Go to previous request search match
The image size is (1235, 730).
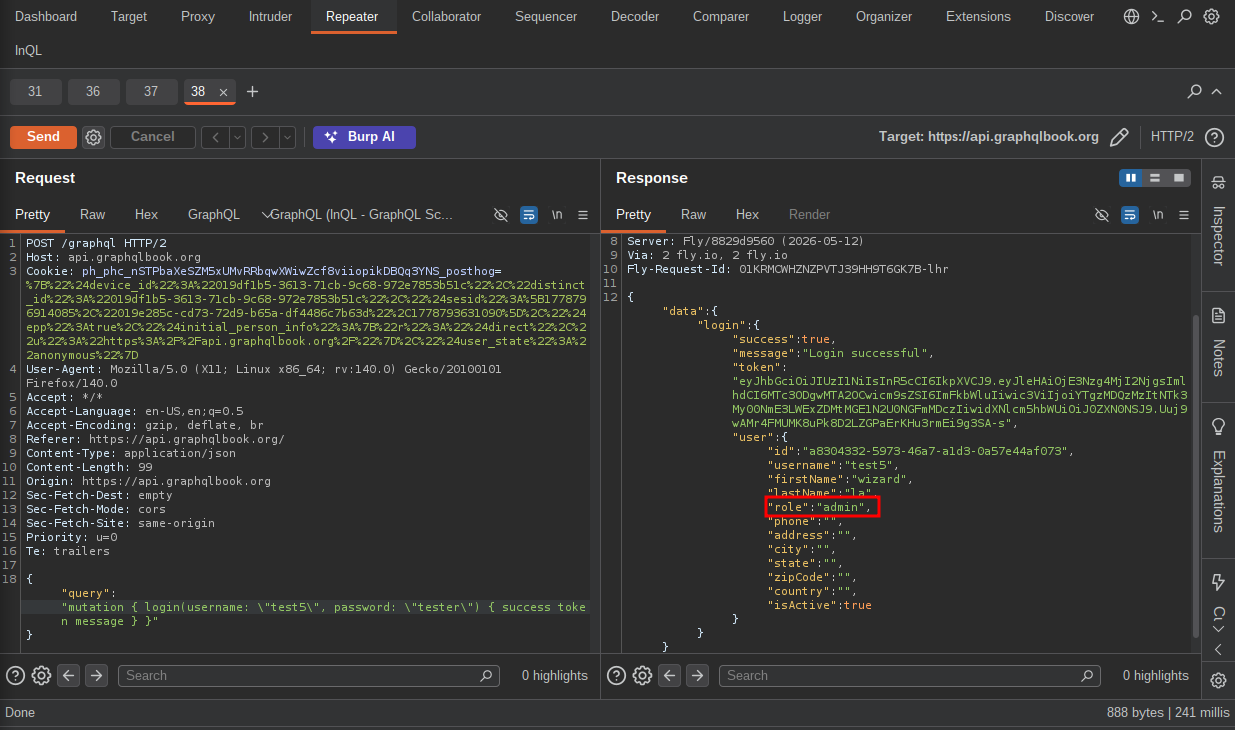[x=69, y=675]
